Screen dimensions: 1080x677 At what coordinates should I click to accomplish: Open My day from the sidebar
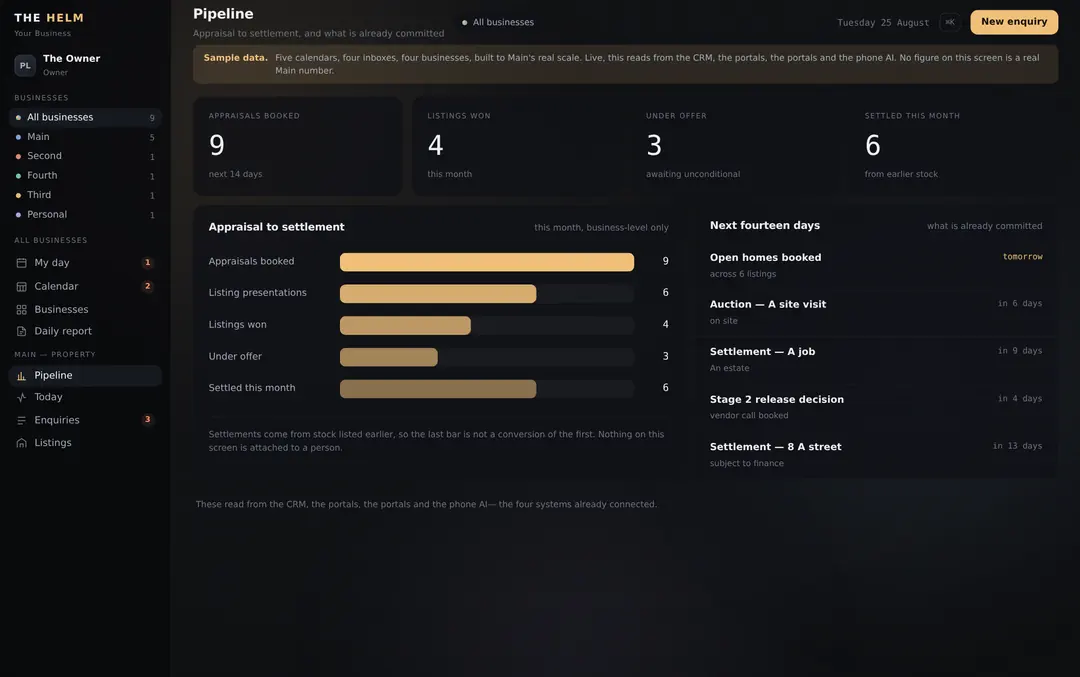pyautogui.click(x=85, y=262)
